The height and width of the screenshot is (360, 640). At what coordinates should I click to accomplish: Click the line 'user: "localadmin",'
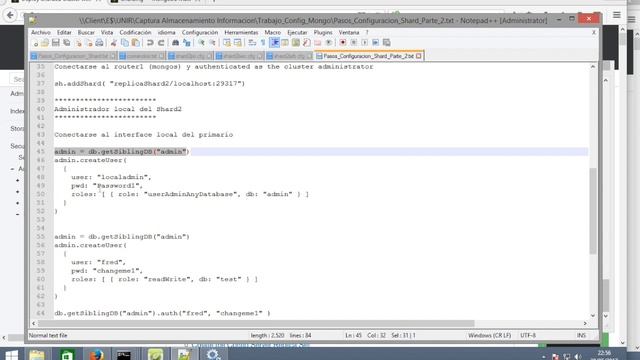[x=111, y=177]
